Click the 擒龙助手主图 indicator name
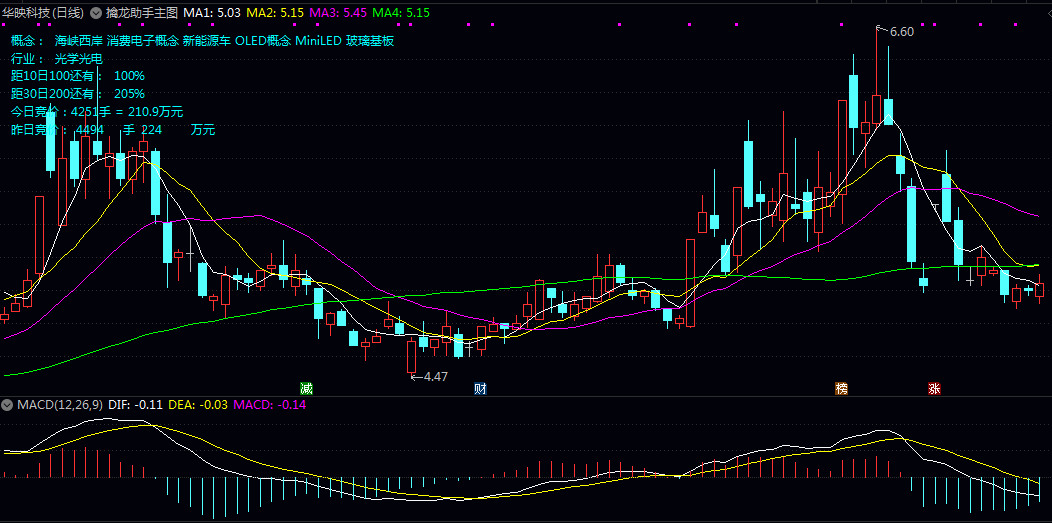 point(140,13)
